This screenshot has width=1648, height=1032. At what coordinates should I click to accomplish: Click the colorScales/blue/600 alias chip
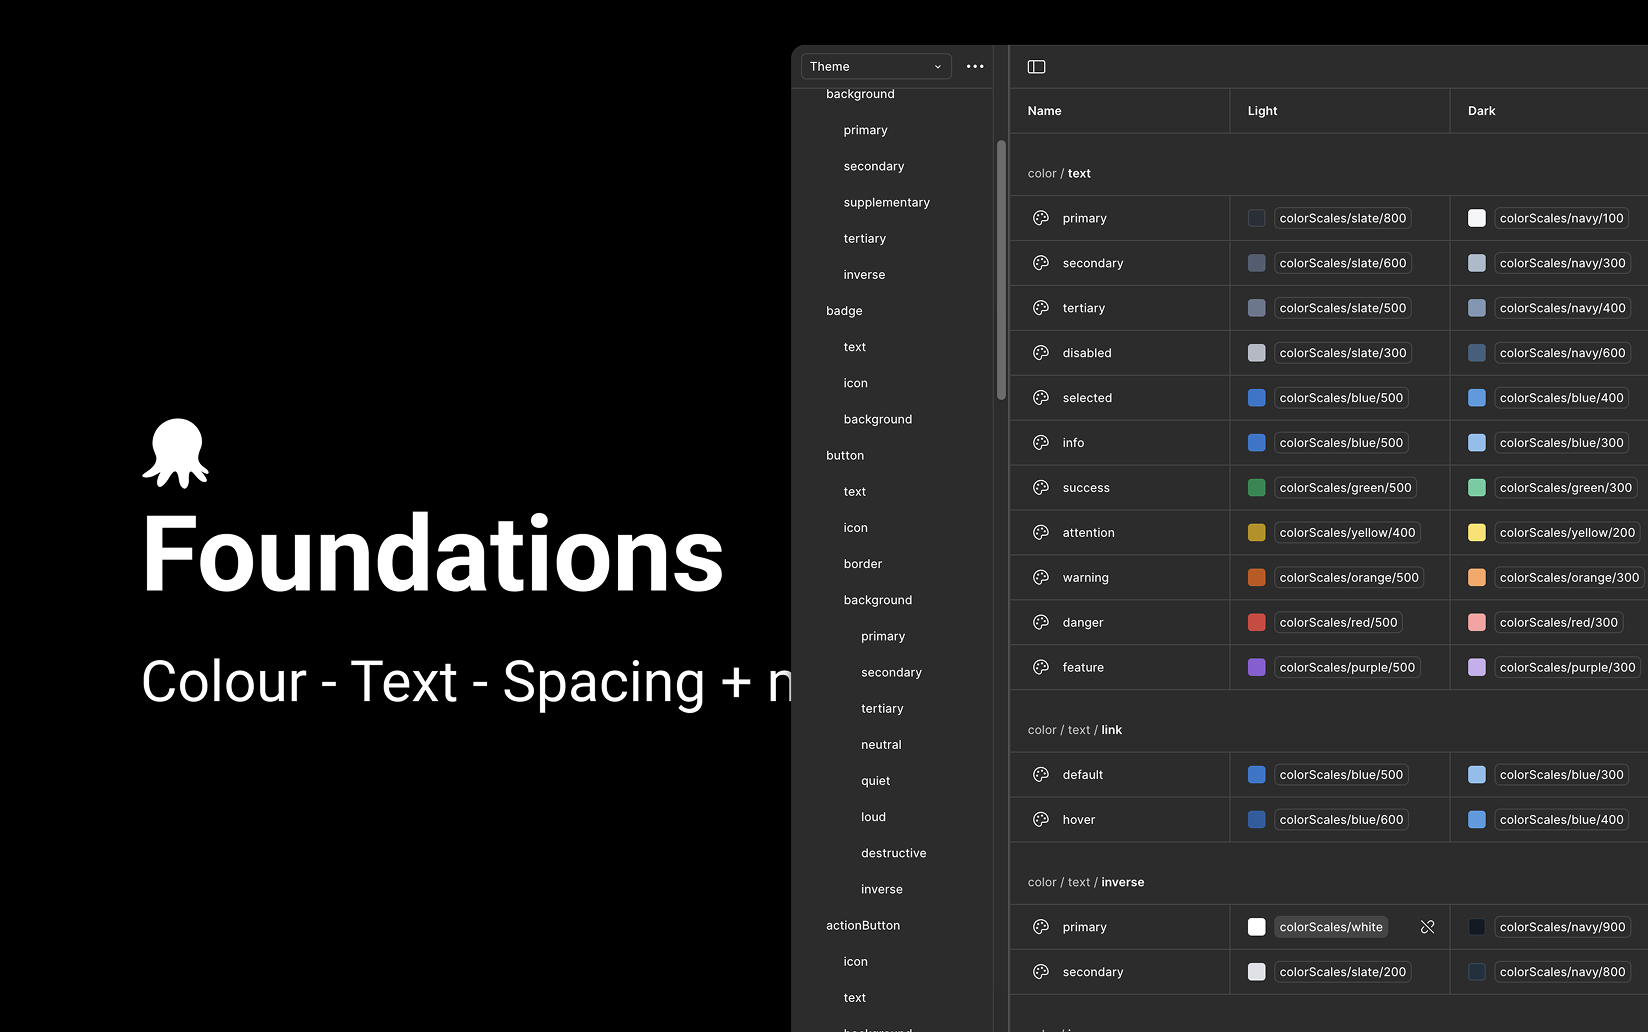1342,820
